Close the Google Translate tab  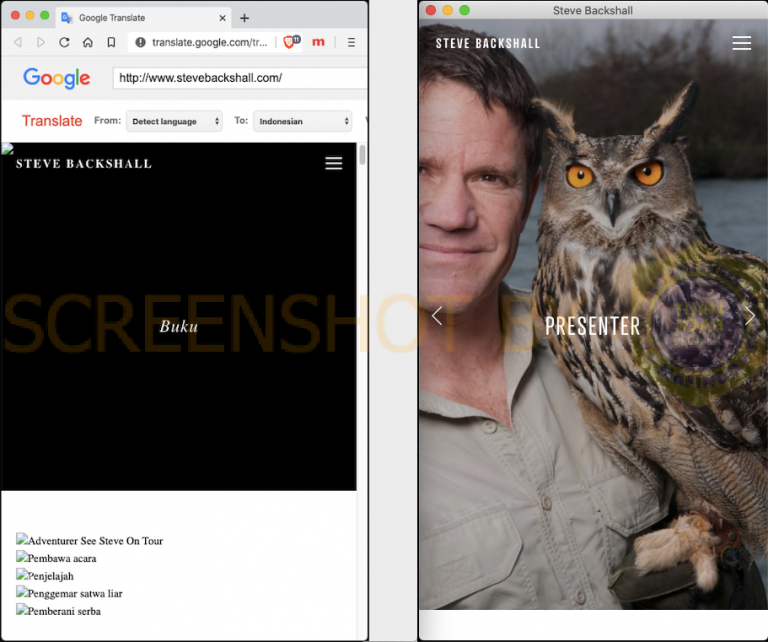point(222,18)
